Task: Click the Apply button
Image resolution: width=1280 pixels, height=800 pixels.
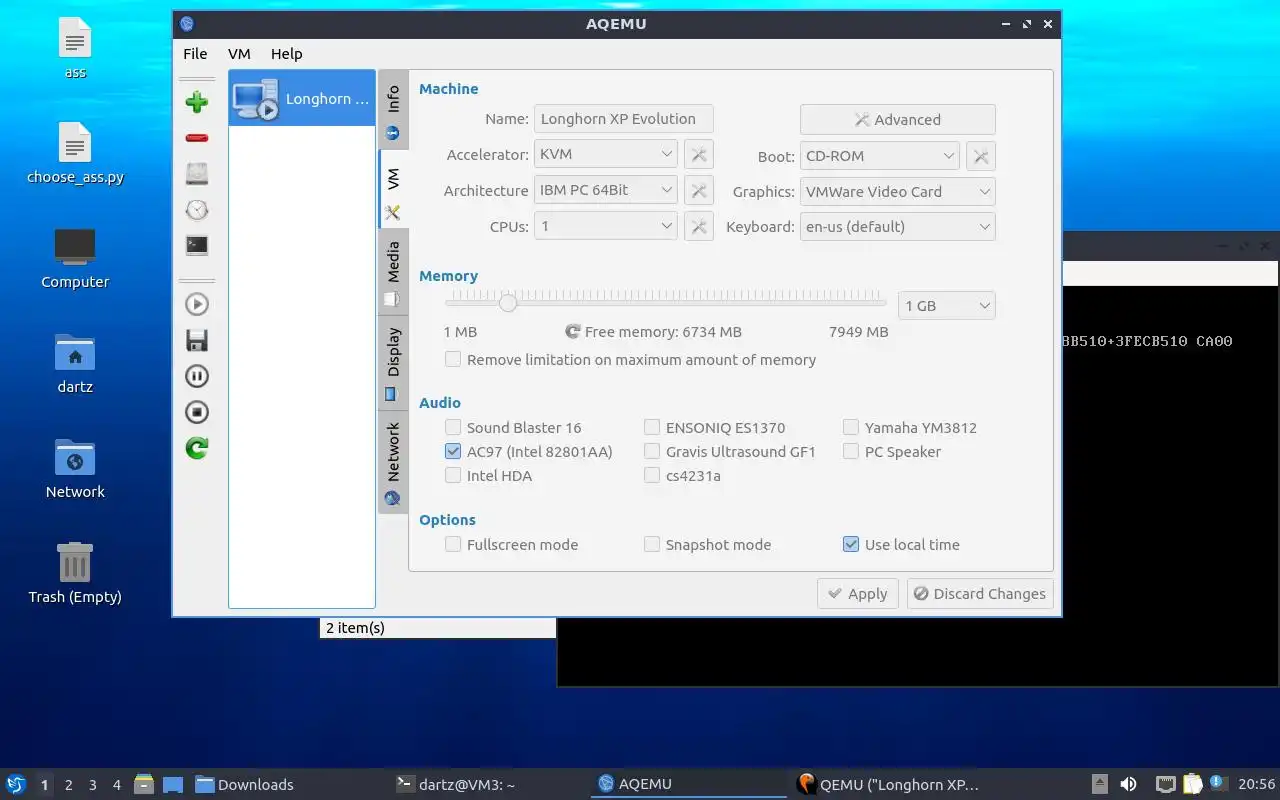Action: (858, 593)
